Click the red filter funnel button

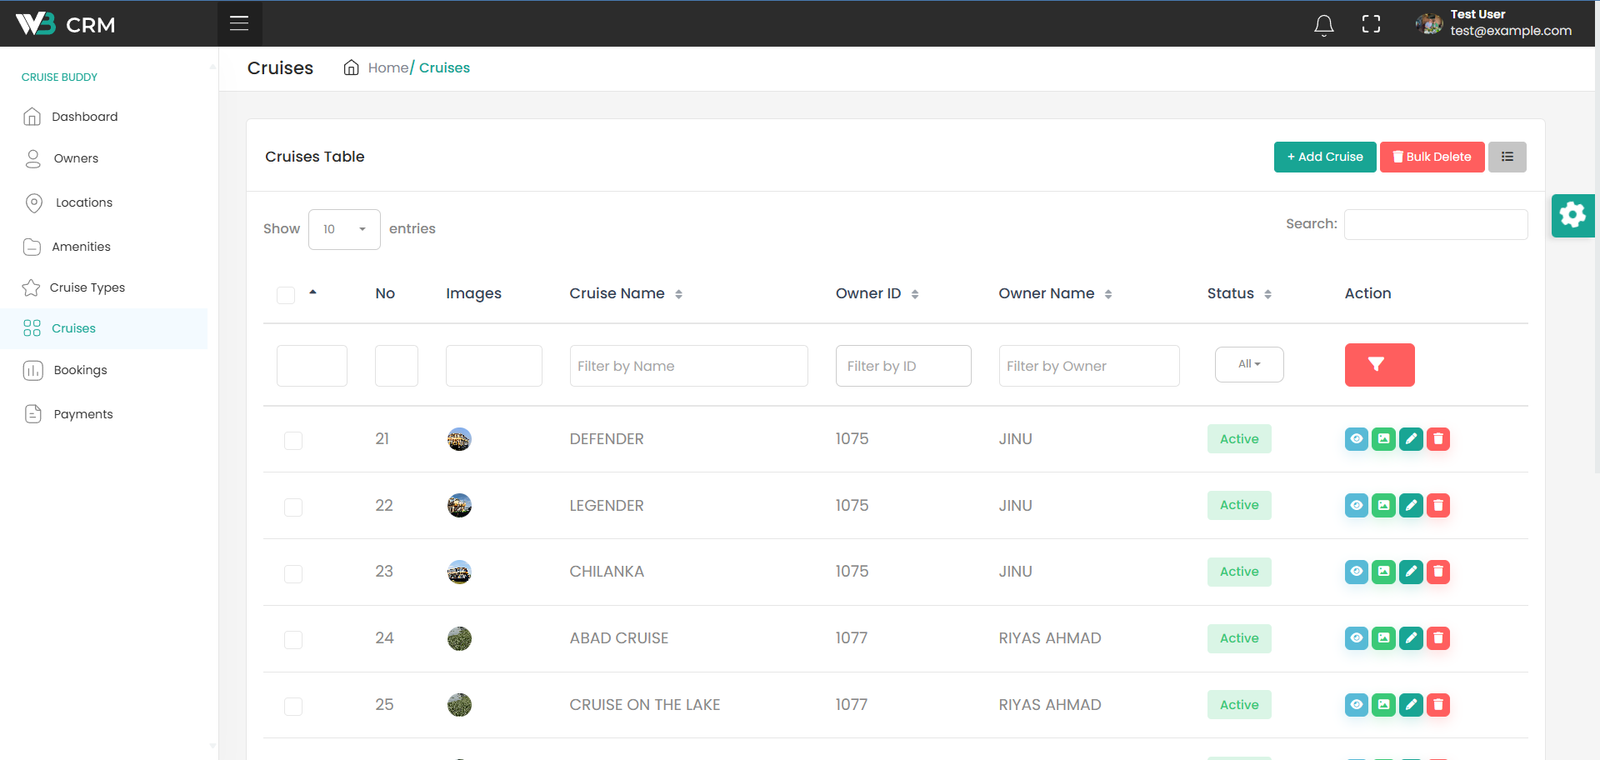click(x=1379, y=365)
